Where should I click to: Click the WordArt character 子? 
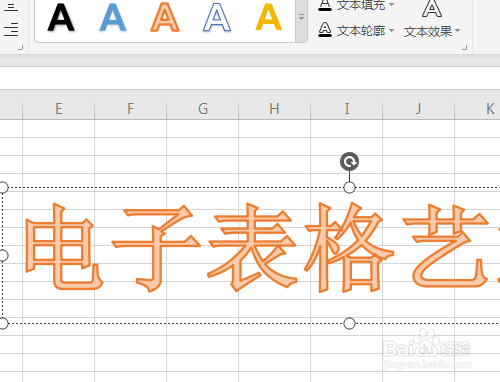pyautogui.click(x=156, y=248)
